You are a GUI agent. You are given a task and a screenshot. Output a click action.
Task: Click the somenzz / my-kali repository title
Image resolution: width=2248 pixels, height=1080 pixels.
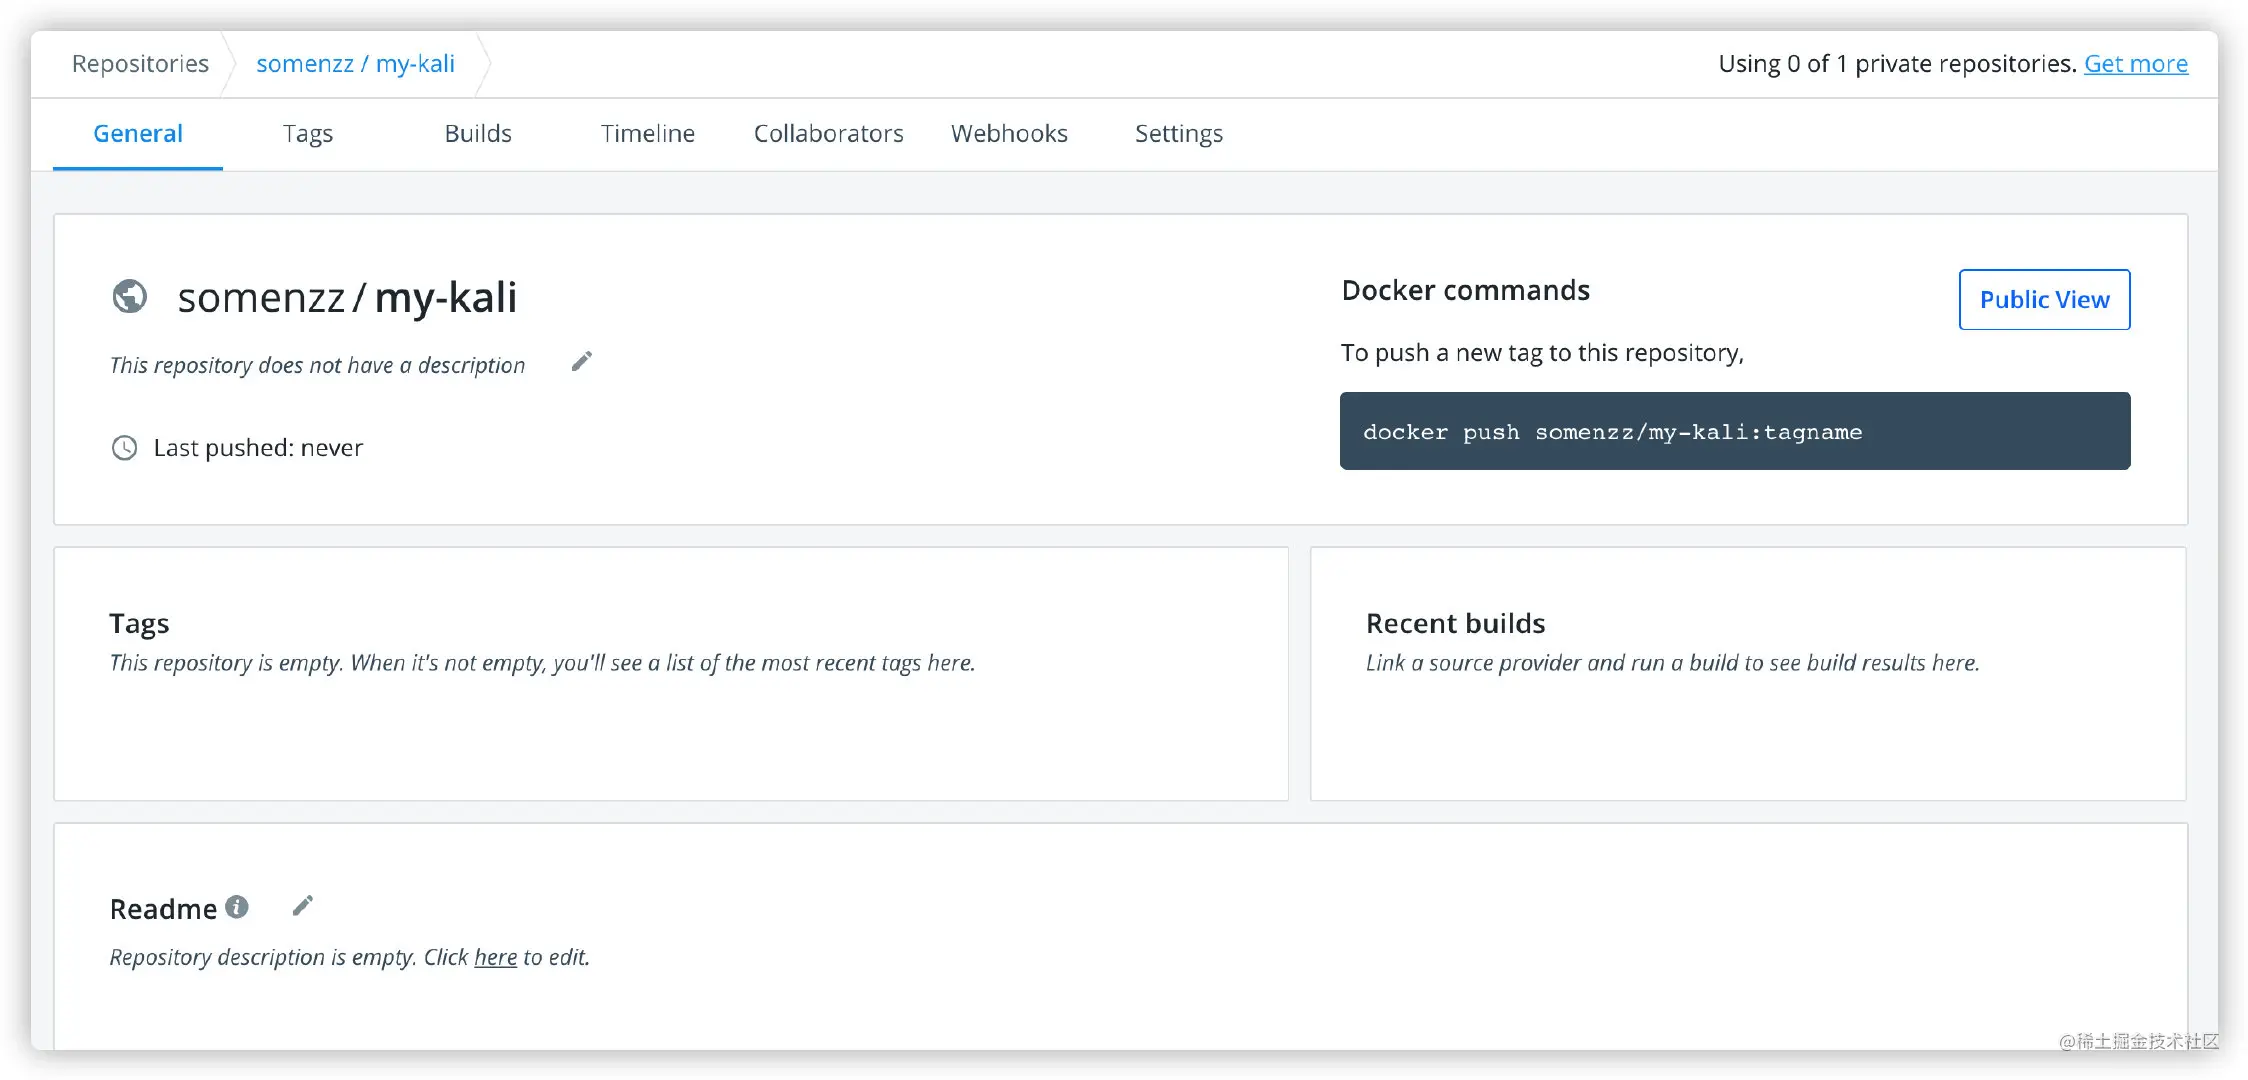point(347,297)
